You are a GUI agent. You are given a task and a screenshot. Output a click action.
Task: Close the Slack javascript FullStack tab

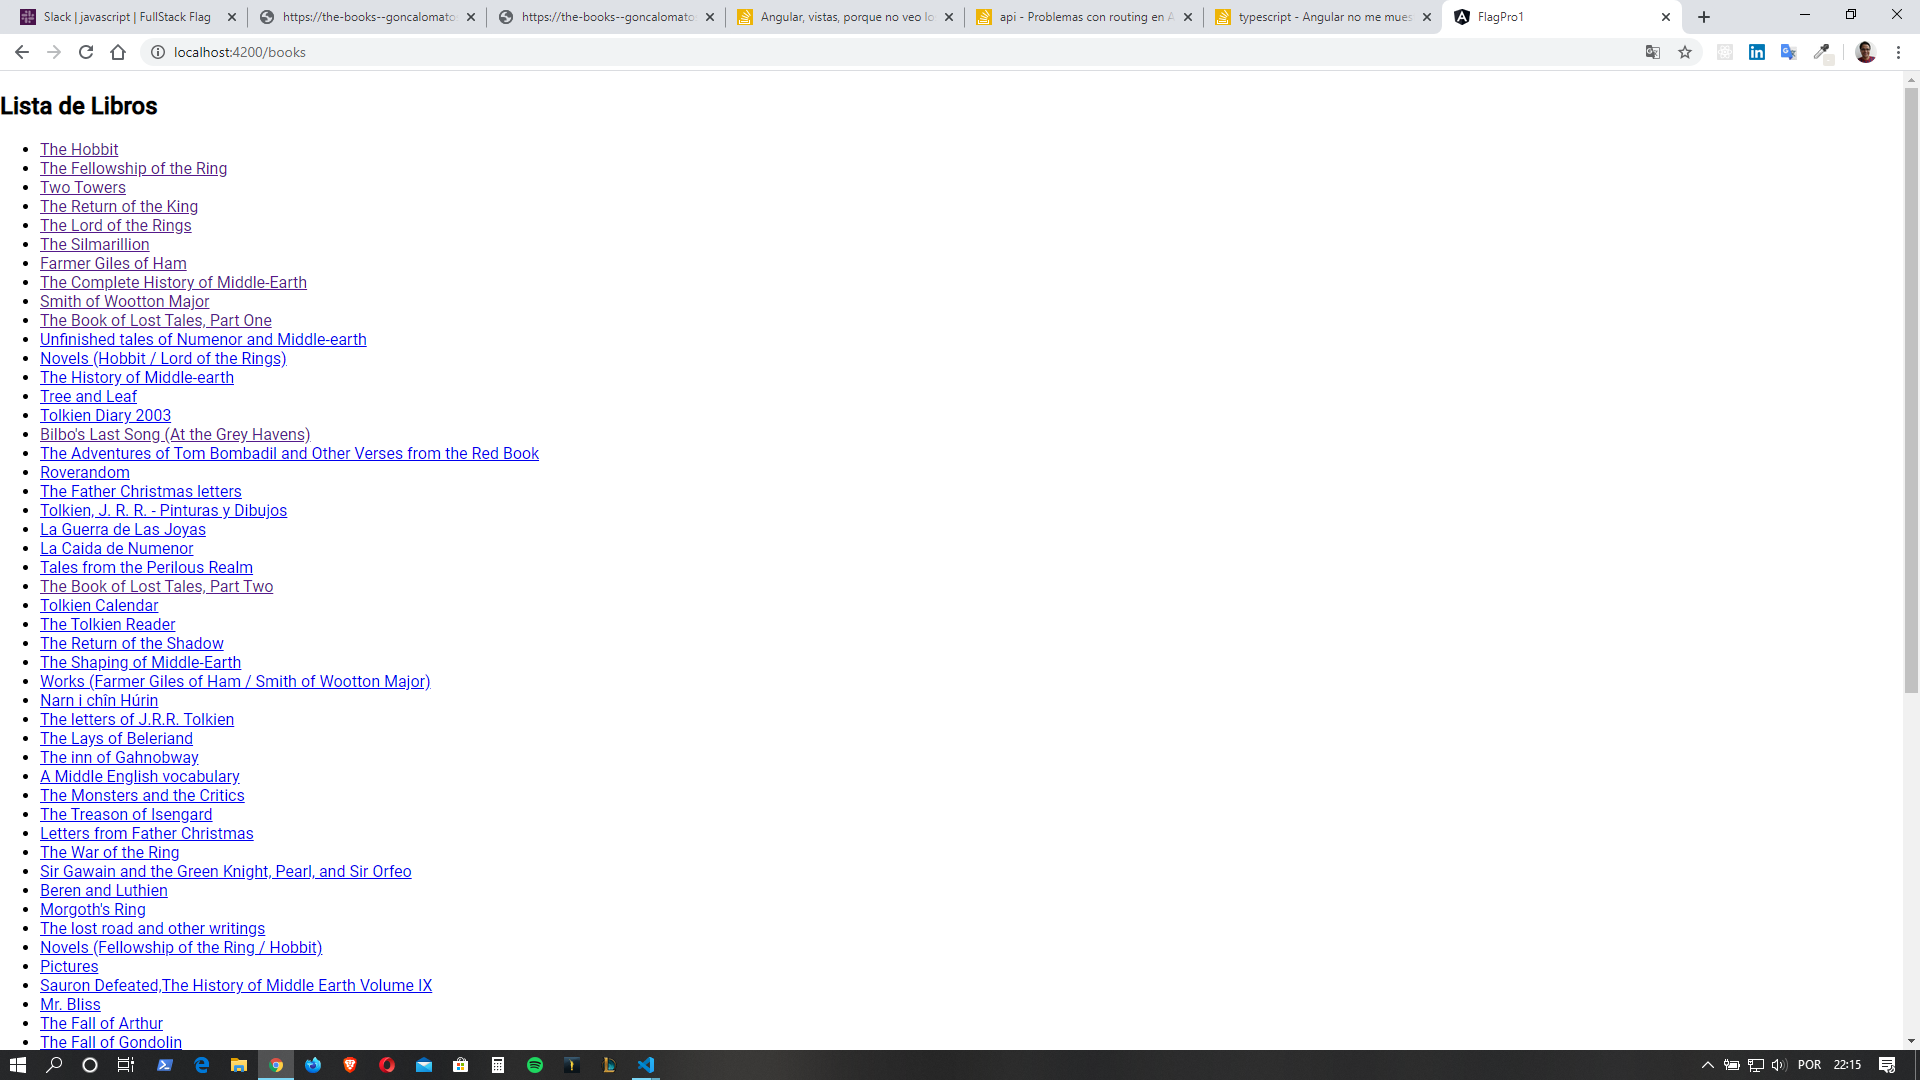pyautogui.click(x=232, y=17)
